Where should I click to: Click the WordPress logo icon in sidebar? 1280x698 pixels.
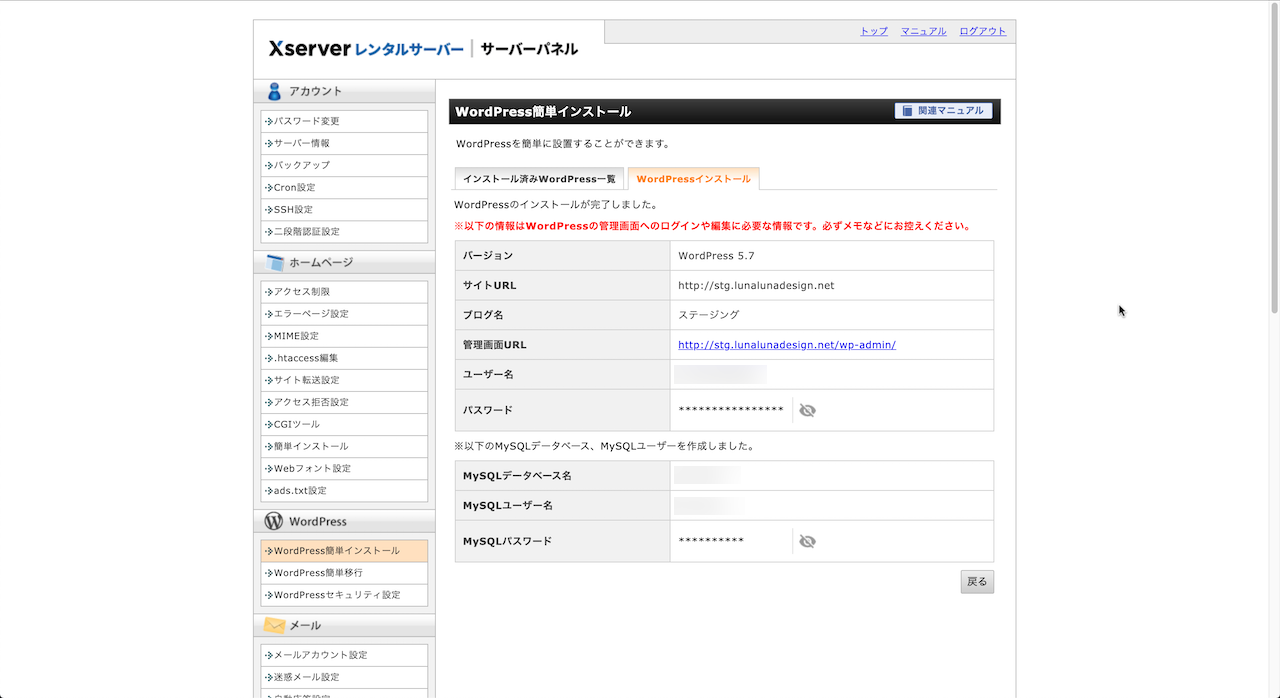(x=274, y=521)
